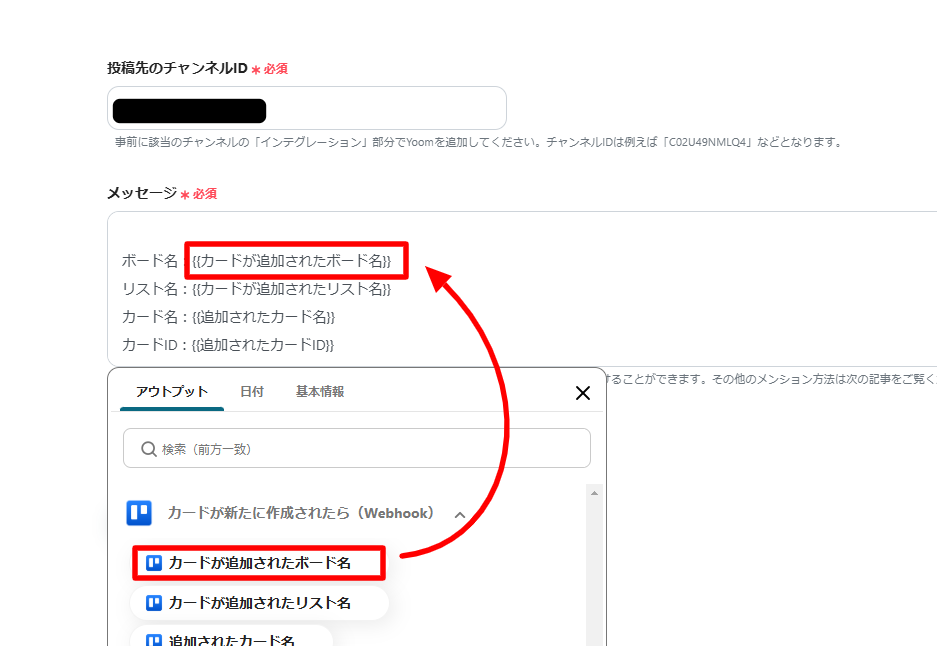Click the カードが新たに作成されたら（Webhook）header text
Viewport: 937px width, 646px height.
click(x=301, y=513)
